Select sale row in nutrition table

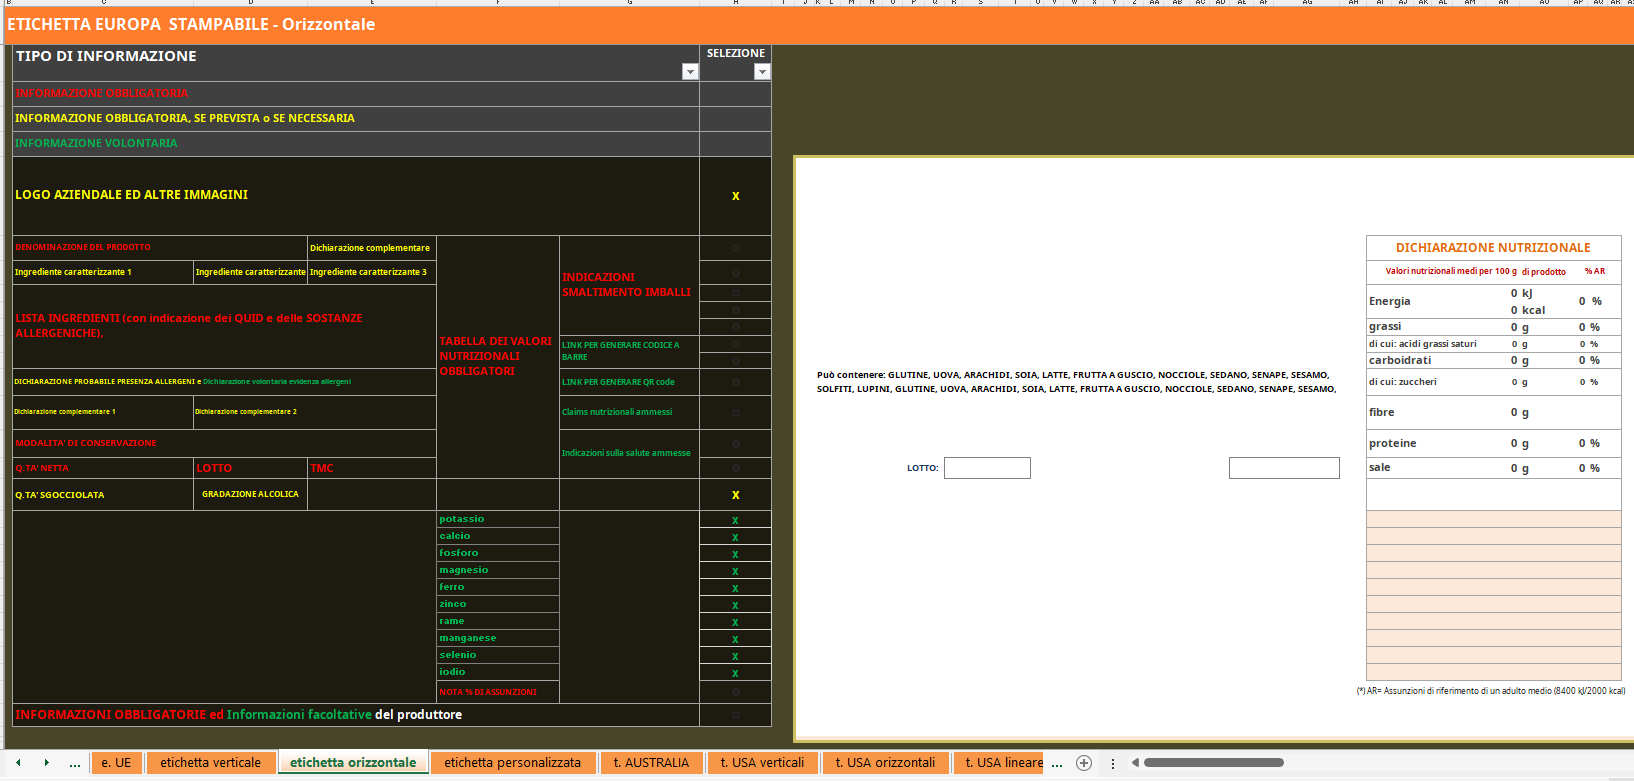[1493, 468]
